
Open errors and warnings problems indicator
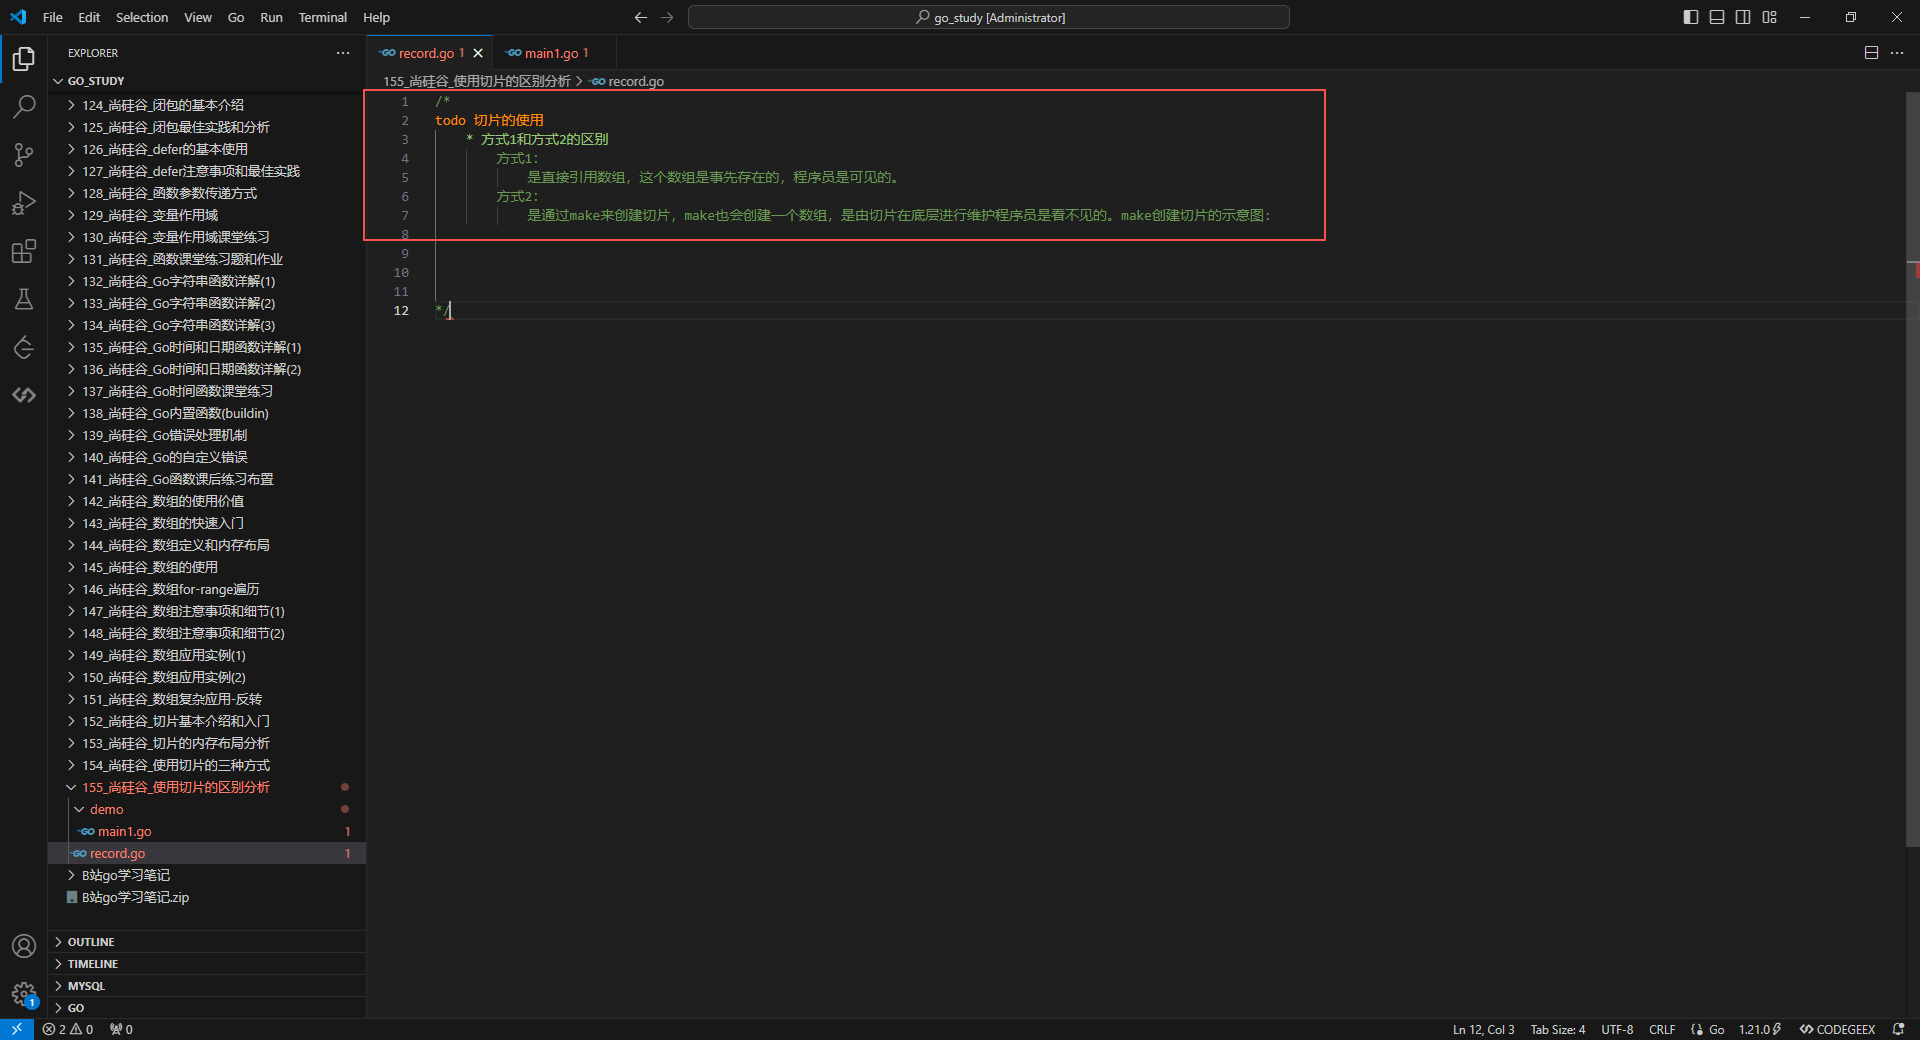(68, 1029)
